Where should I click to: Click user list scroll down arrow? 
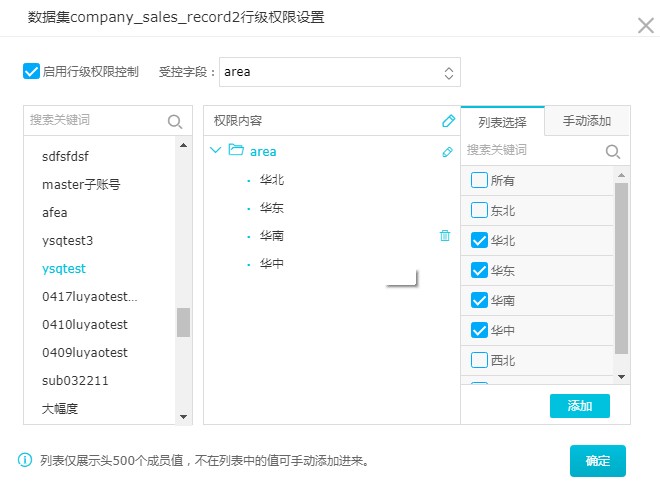183,417
